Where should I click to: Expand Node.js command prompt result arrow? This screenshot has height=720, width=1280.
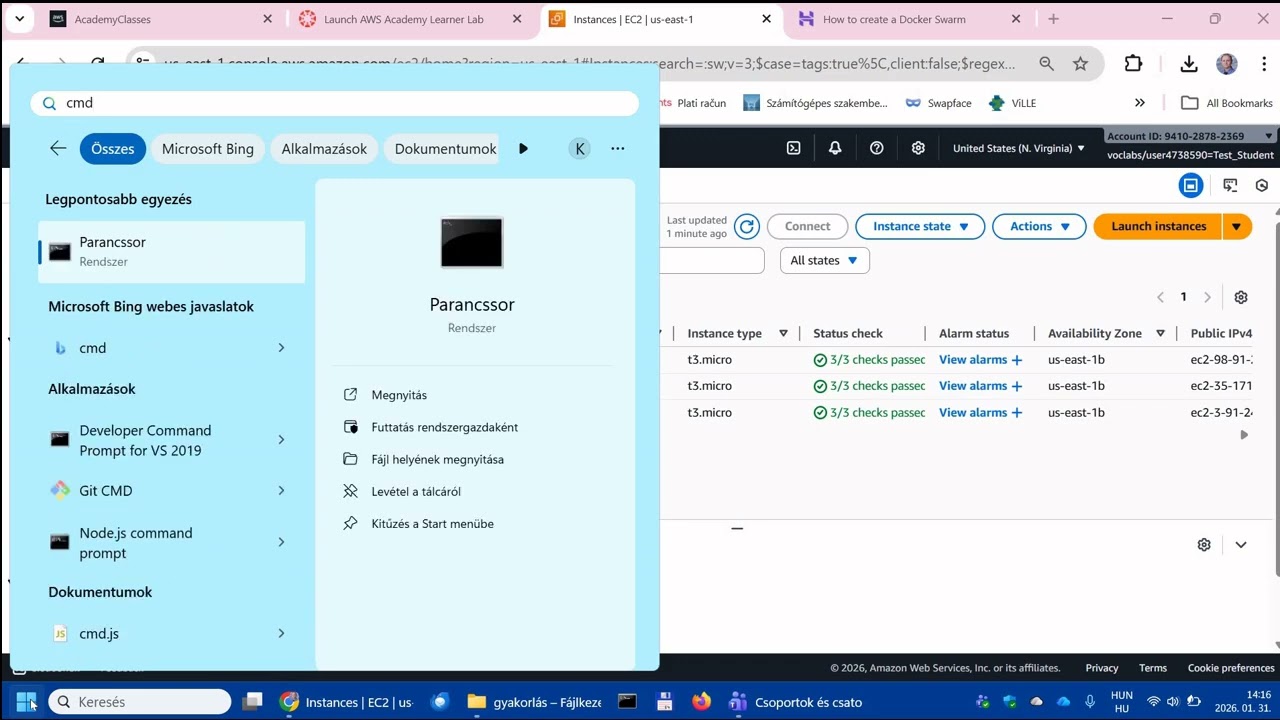click(281, 542)
